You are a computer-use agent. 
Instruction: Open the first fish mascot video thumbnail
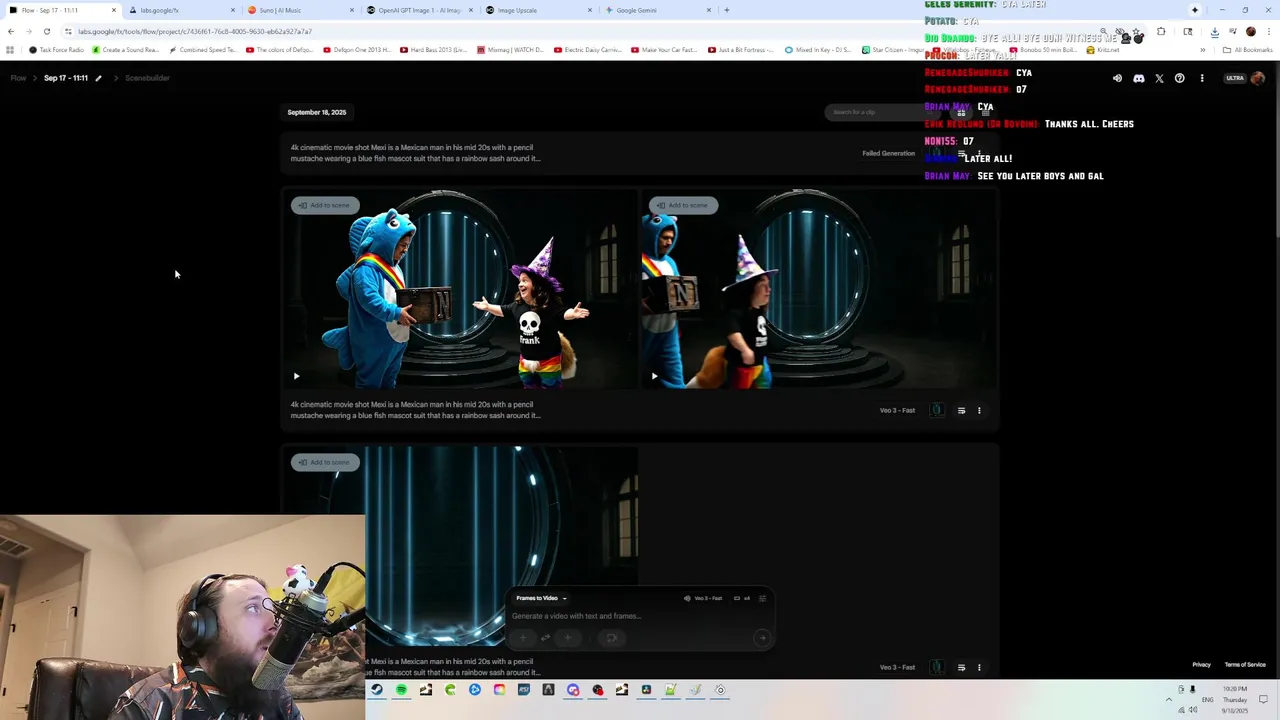[460, 289]
